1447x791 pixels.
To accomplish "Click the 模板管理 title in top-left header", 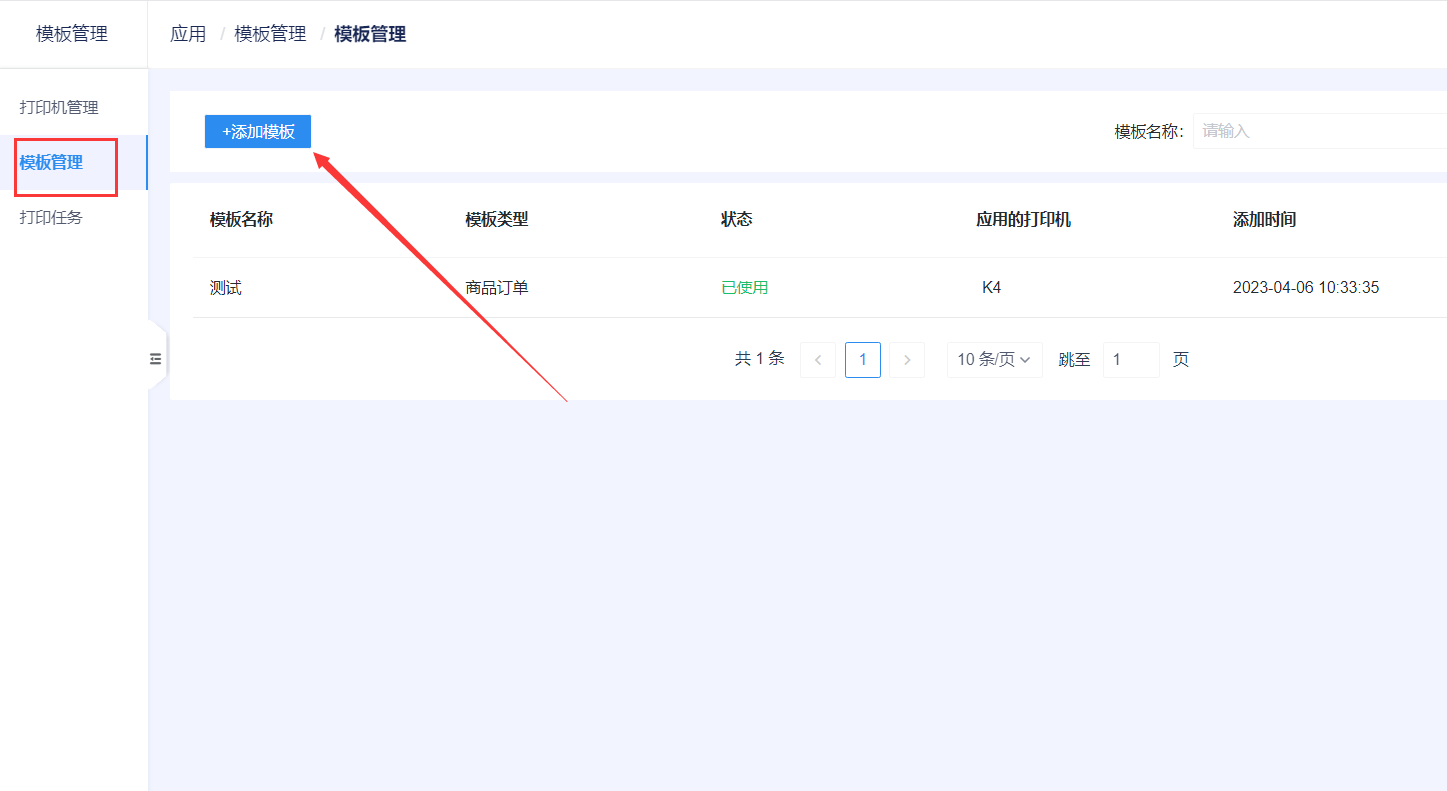I will tap(72, 34).
